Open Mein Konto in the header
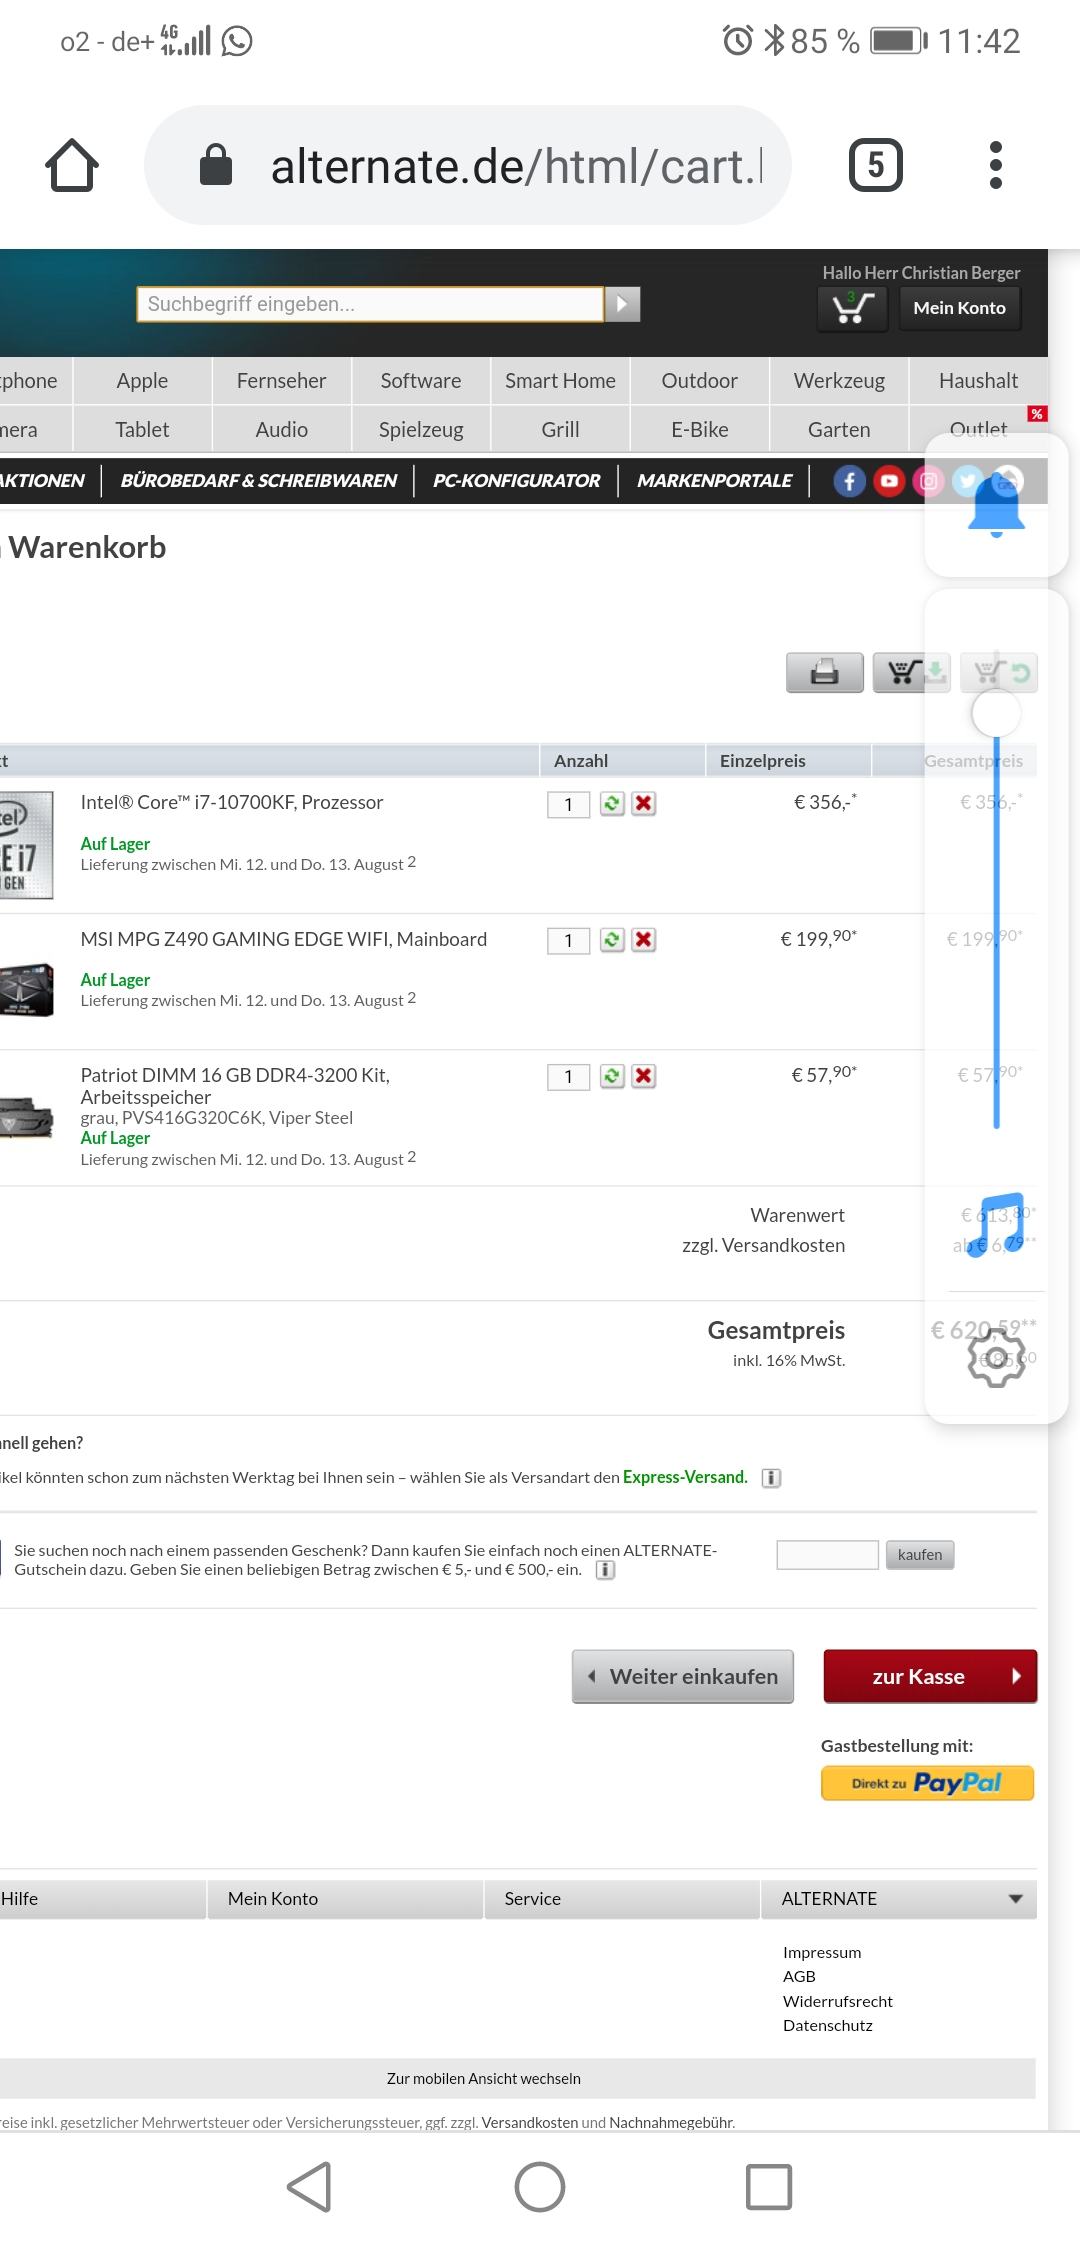 pyautogui.click(x=959, y=308)
